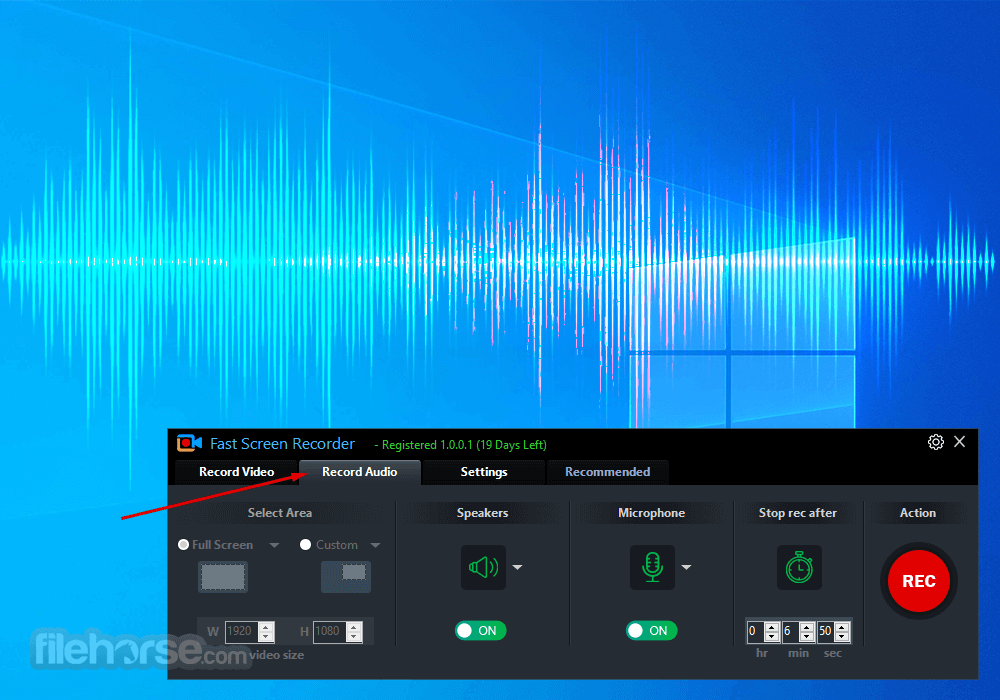Click the minutes field showing 6

790,631
